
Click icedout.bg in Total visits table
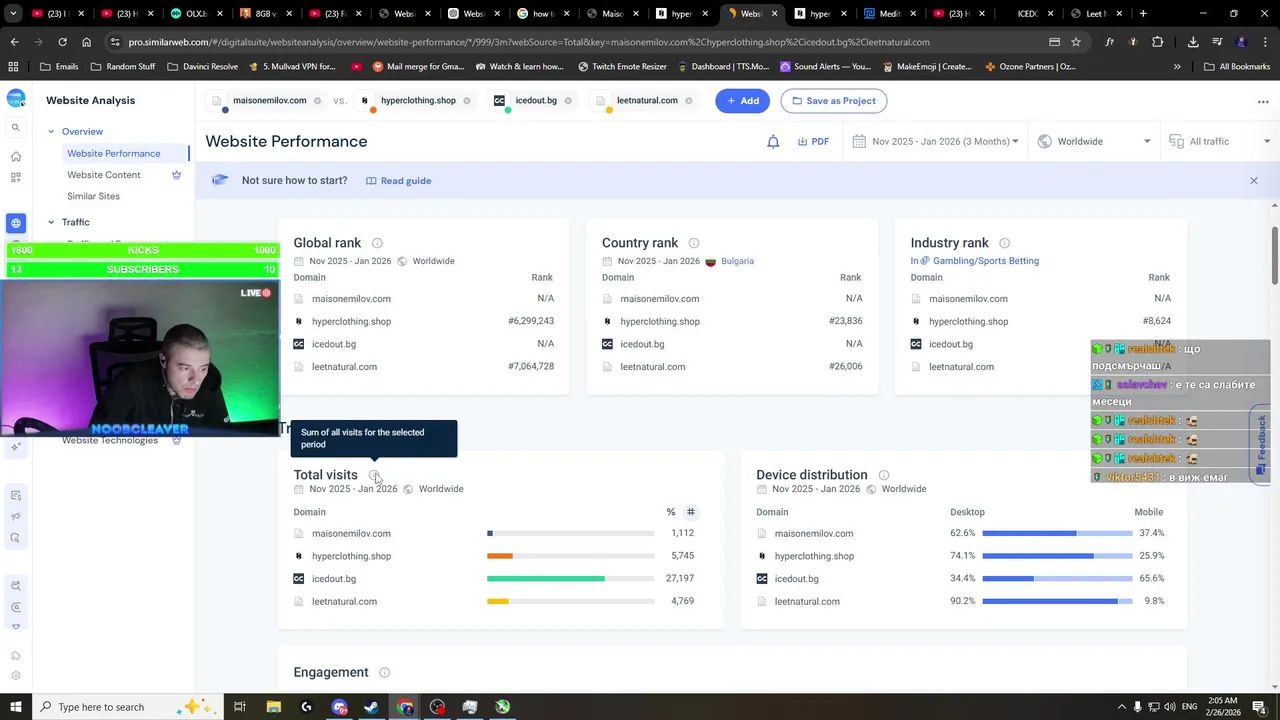[x=334, y=579]
